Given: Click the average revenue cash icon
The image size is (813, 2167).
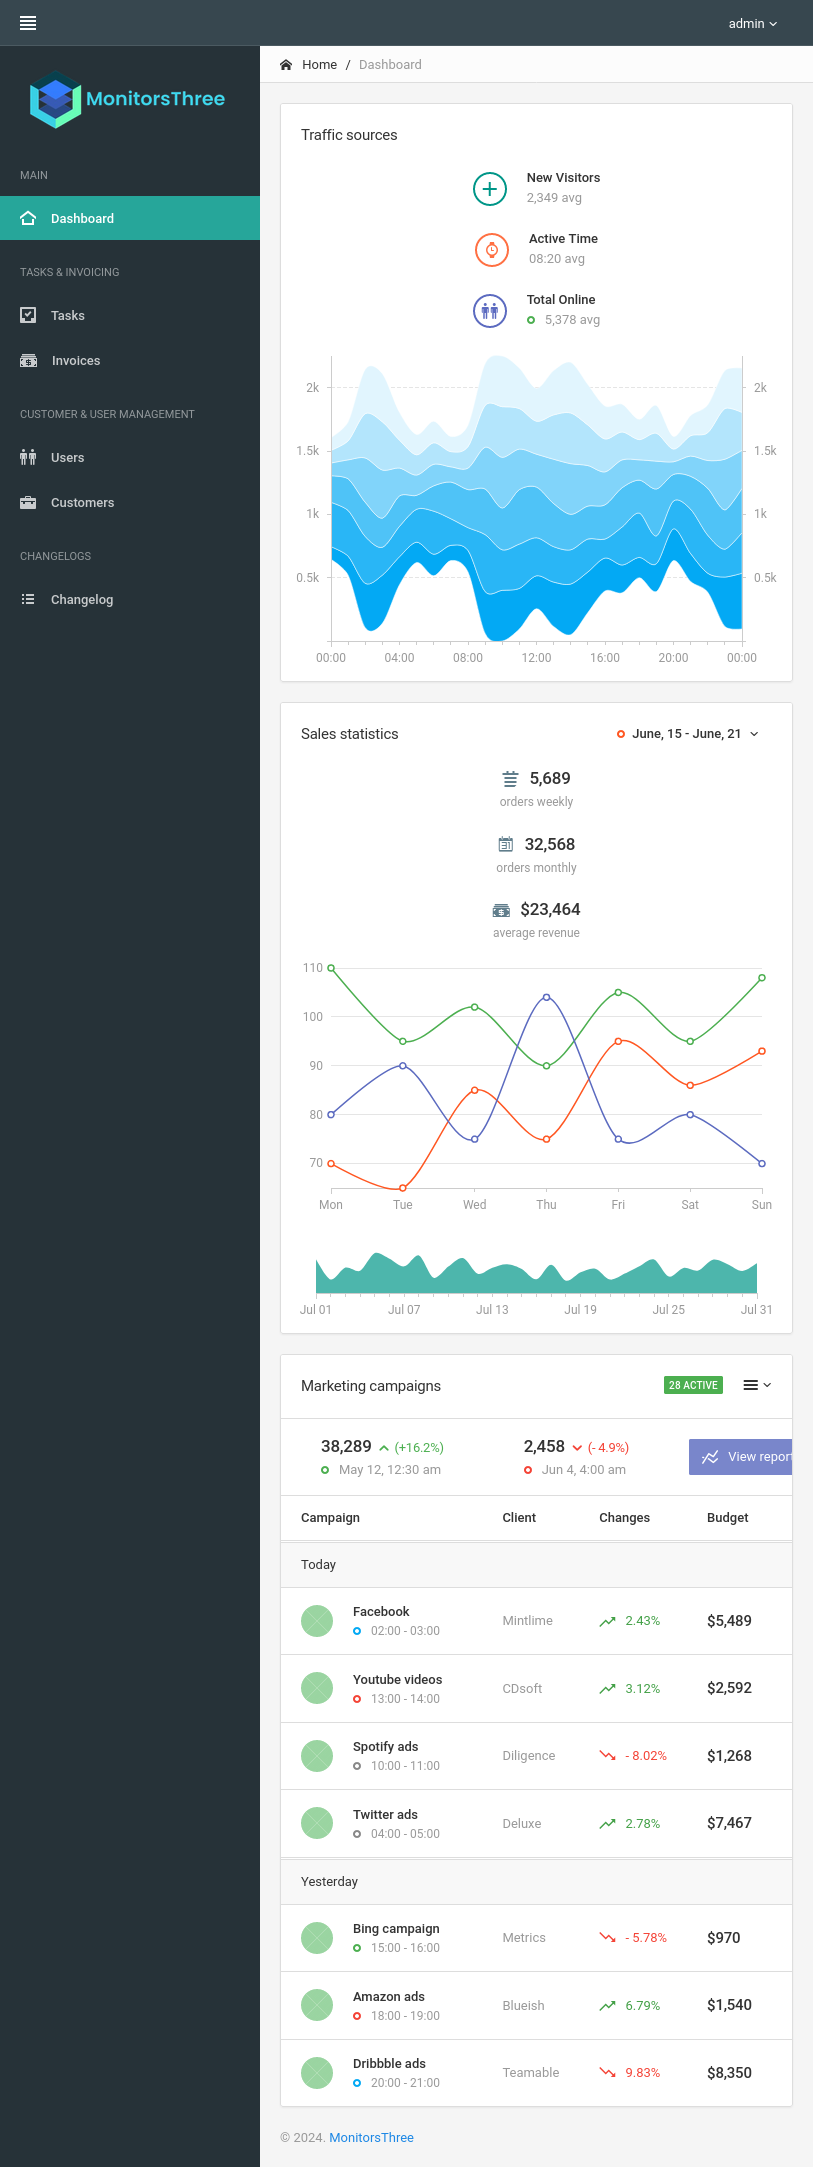Looking at the screenshot, I should click(501, 910).
